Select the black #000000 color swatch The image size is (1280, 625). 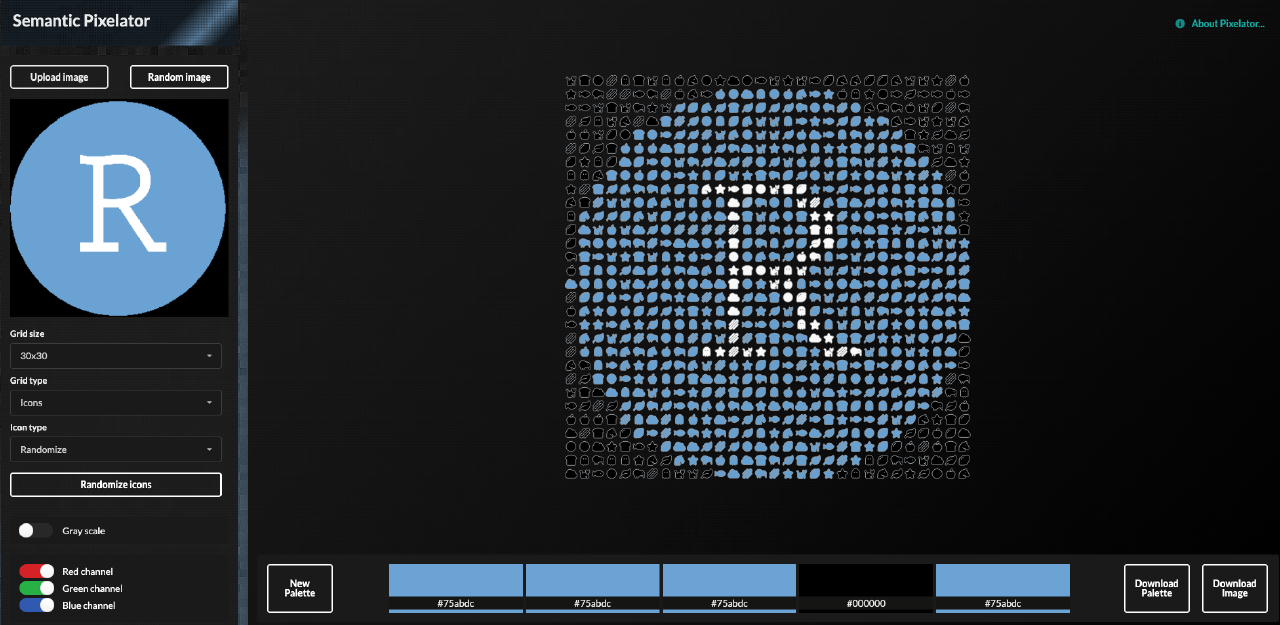865,580
